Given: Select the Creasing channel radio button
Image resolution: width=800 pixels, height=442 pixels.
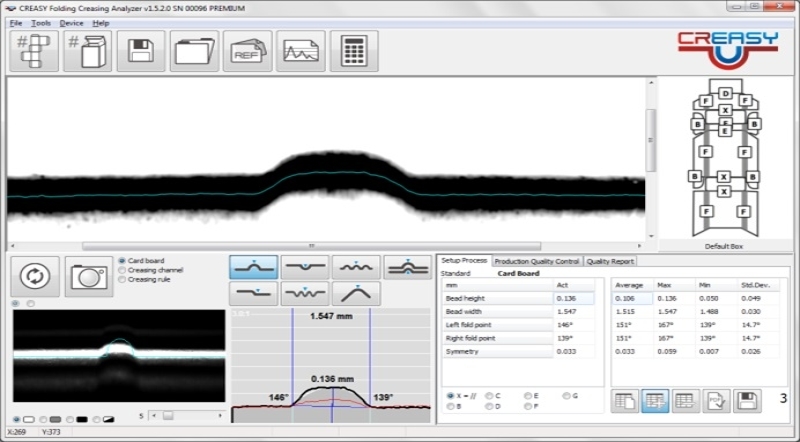Looking at the screenshot, I should pos(122,270).
